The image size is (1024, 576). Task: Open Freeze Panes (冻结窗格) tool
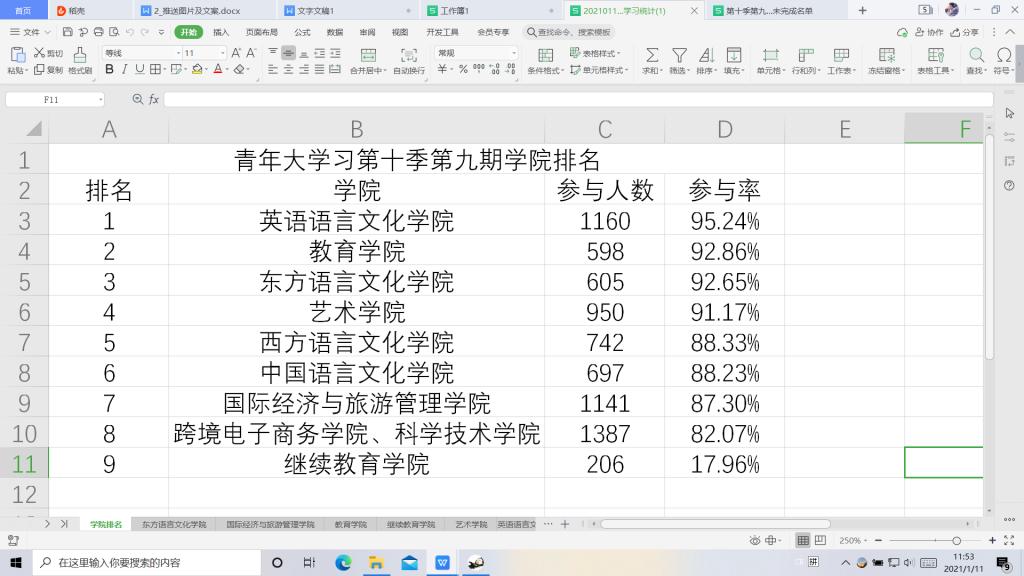pos(886,55)
